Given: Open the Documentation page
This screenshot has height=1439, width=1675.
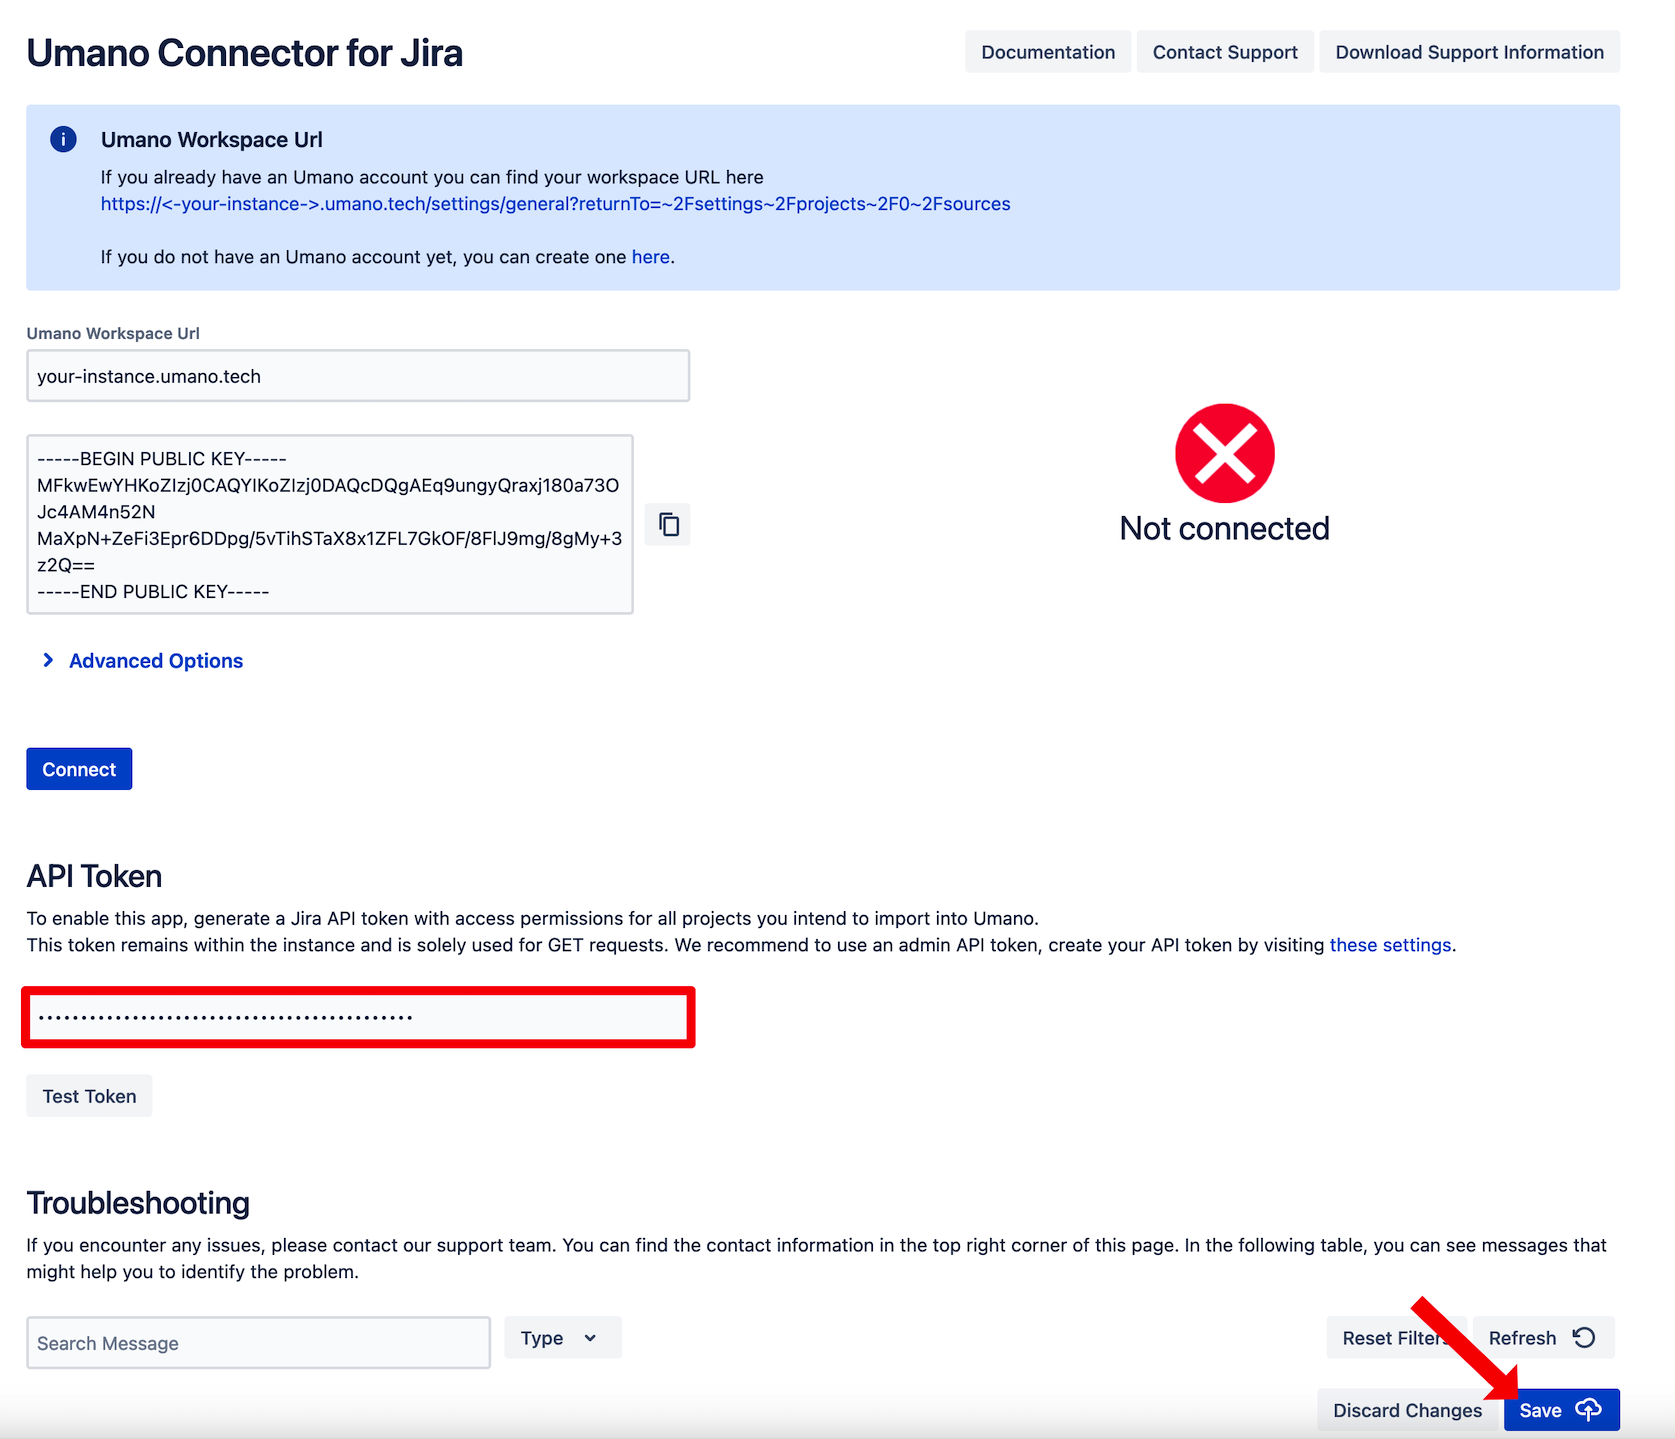Looking at the screenshot, I should tap(1047, 52).
